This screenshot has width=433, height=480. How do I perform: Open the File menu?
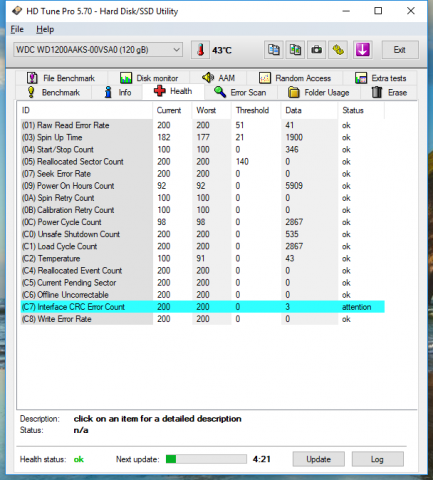17,29
